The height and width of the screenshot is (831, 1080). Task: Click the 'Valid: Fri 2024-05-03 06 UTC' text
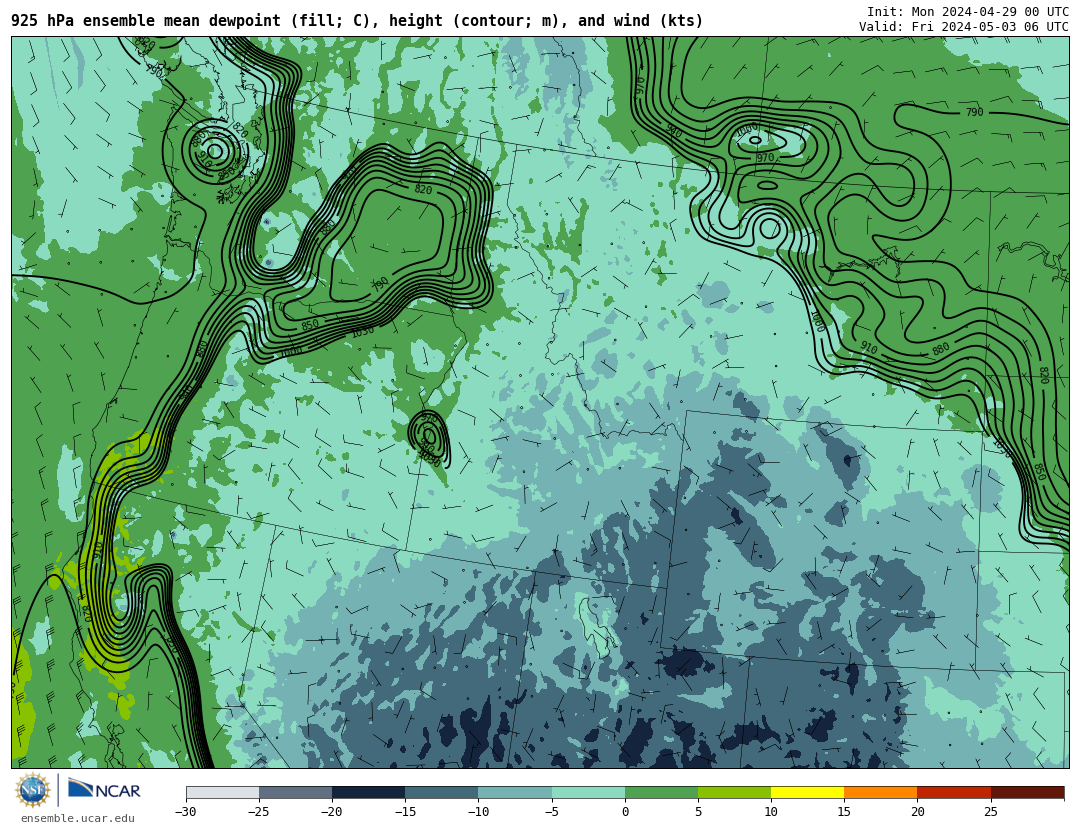click(x=964, y=26)
